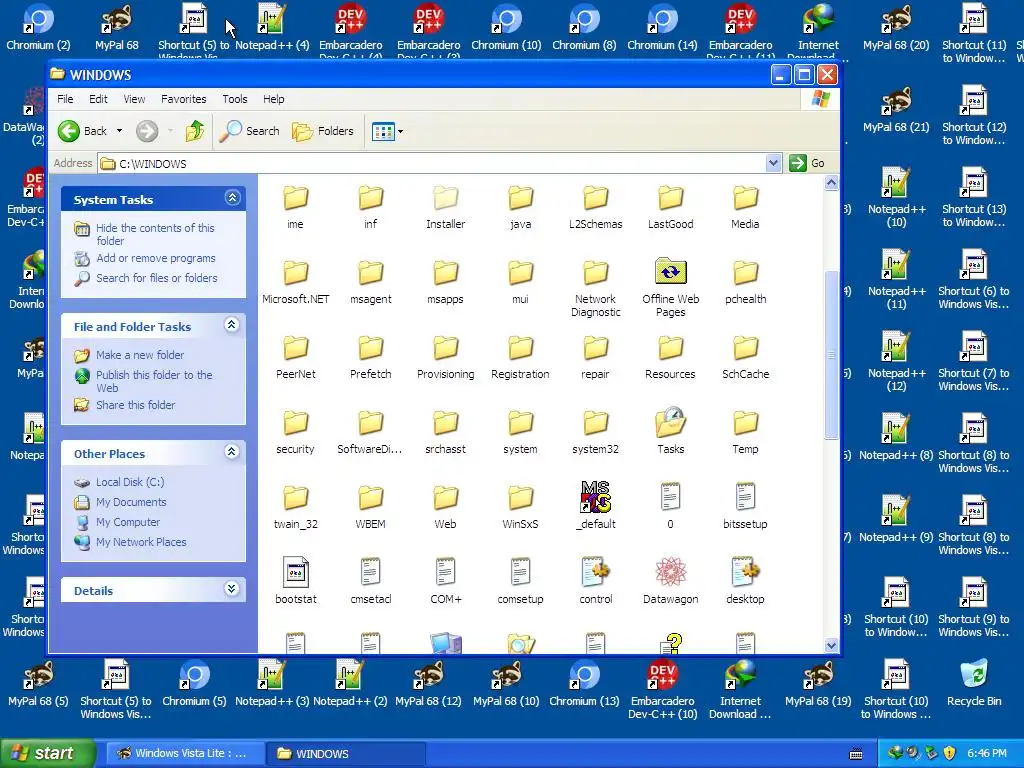Select the Microsoft.NET folder

[x=295, y=283]
